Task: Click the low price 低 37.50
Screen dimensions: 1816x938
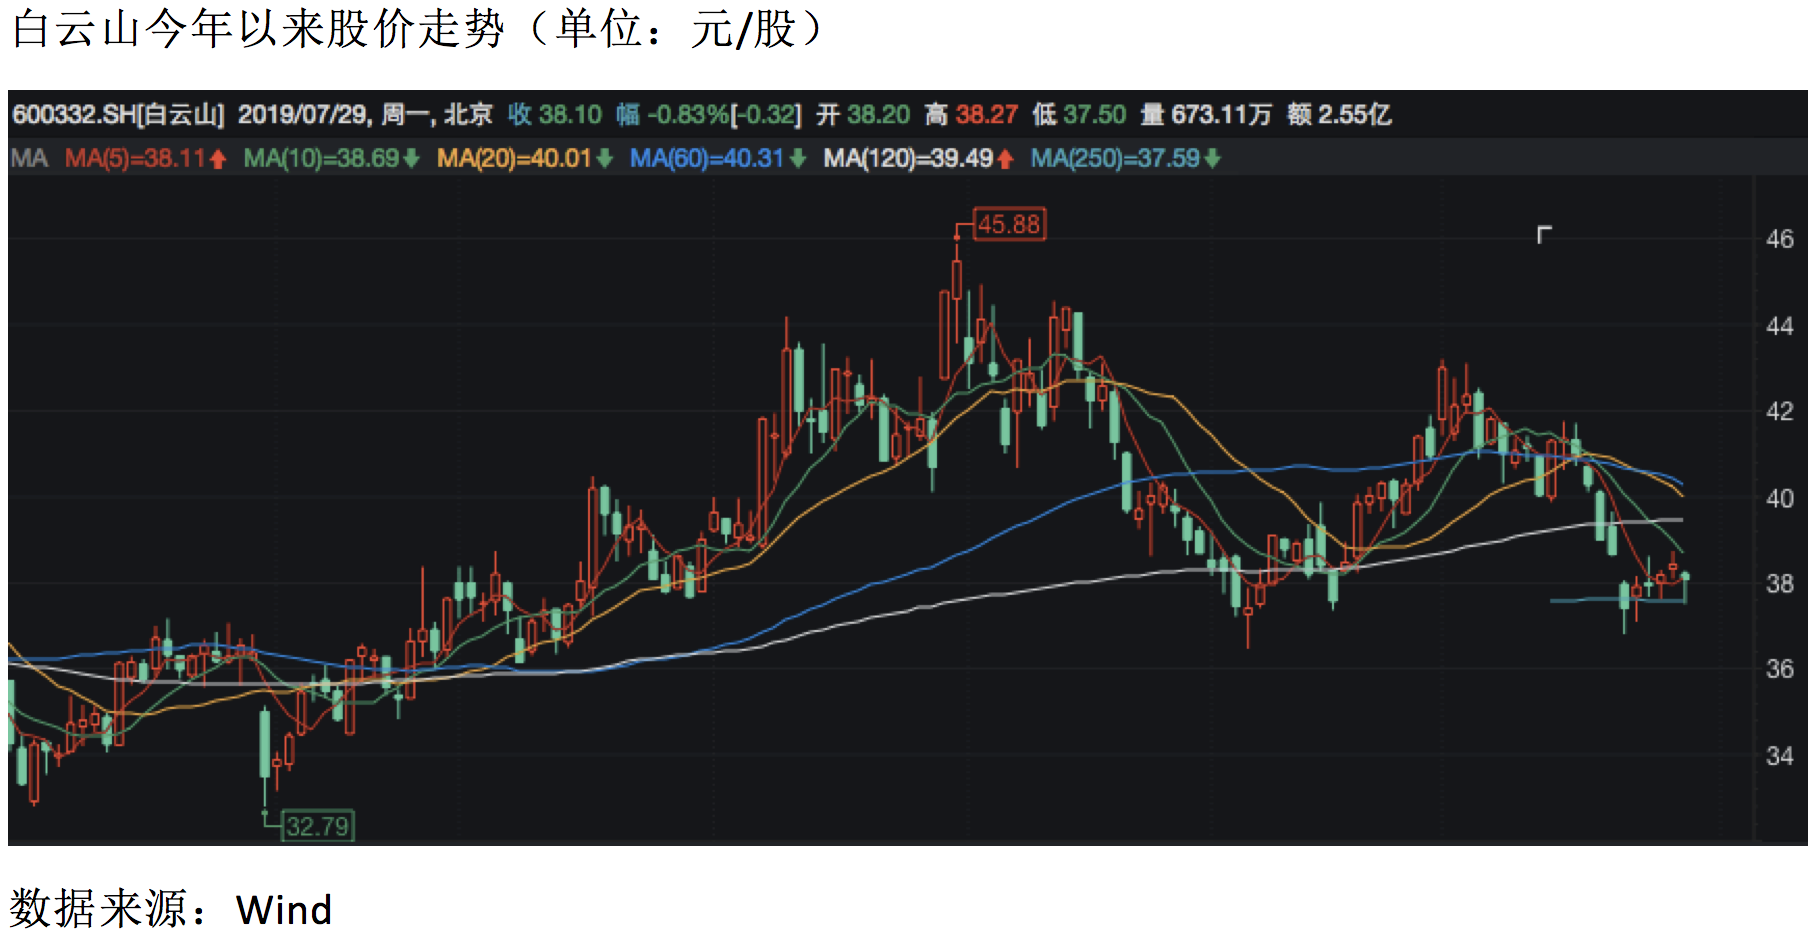Action: tap(1079, 115)
